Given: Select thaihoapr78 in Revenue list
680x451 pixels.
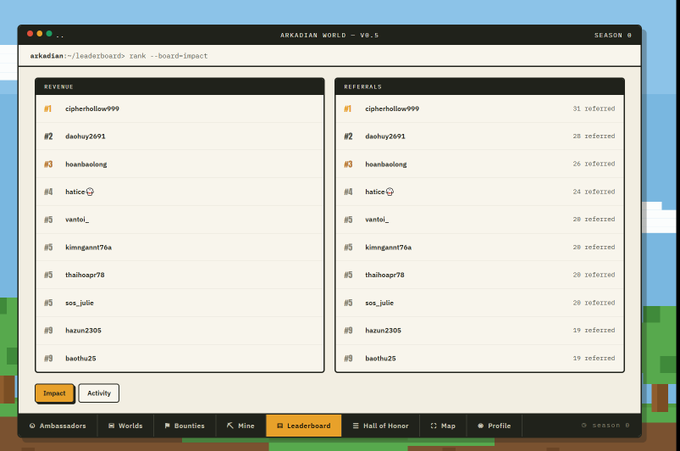Looking at the screenshot, I should 180,275.
